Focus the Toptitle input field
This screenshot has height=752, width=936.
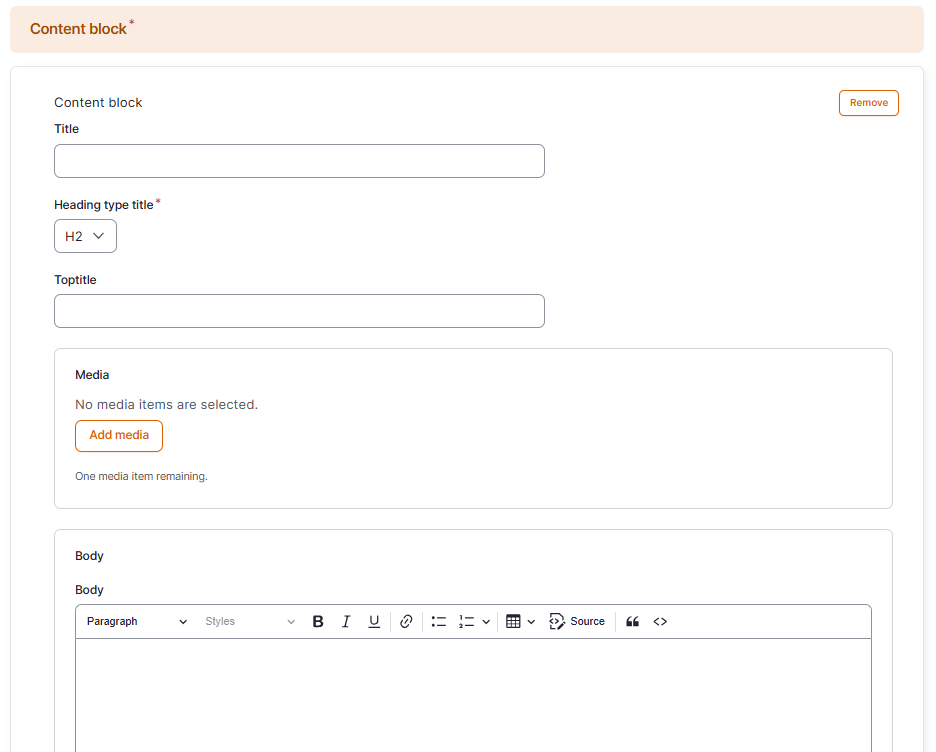click(x=299, y=311)
